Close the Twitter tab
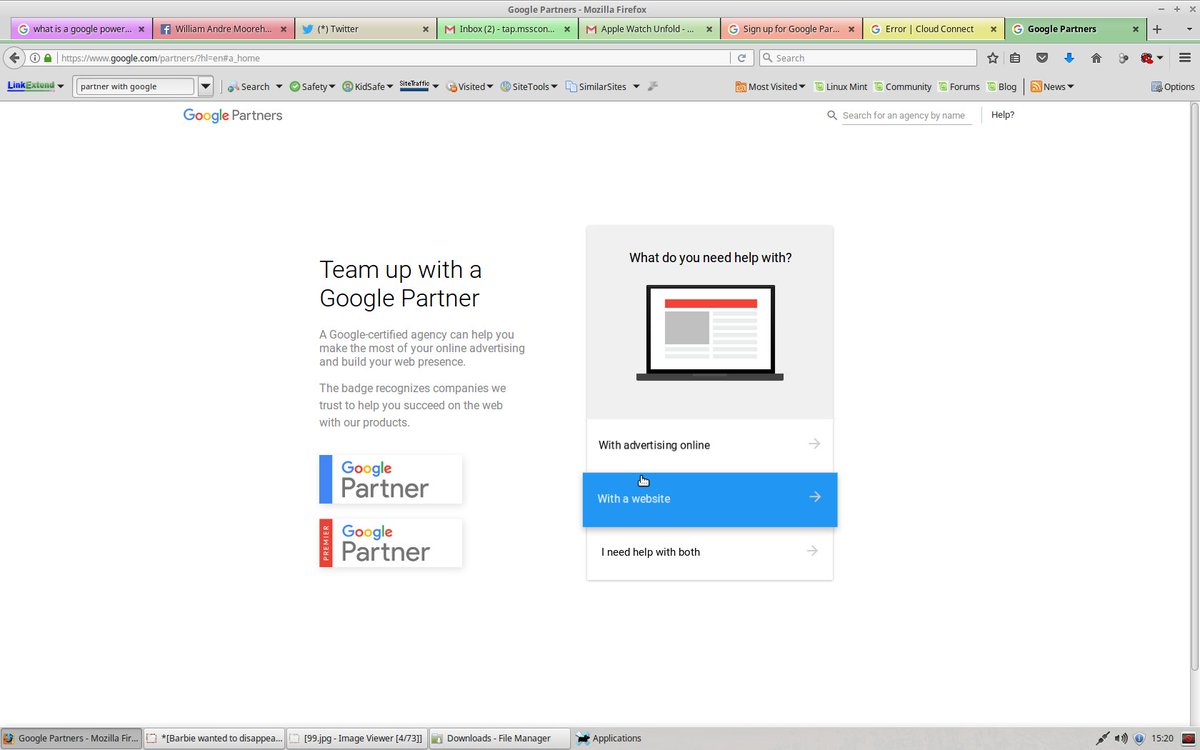 coord(424,29)
